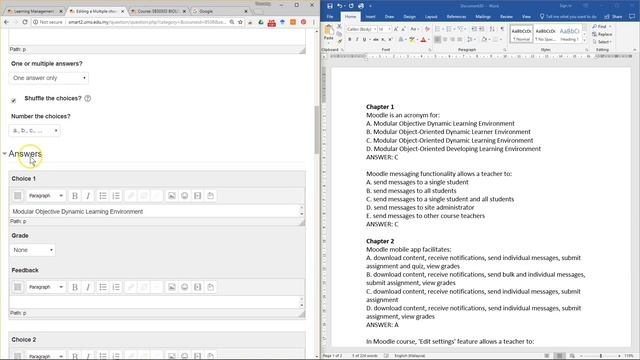
Task: Expand toolbar toggle in Feedback editor
Action: click(x=18, y=287)
